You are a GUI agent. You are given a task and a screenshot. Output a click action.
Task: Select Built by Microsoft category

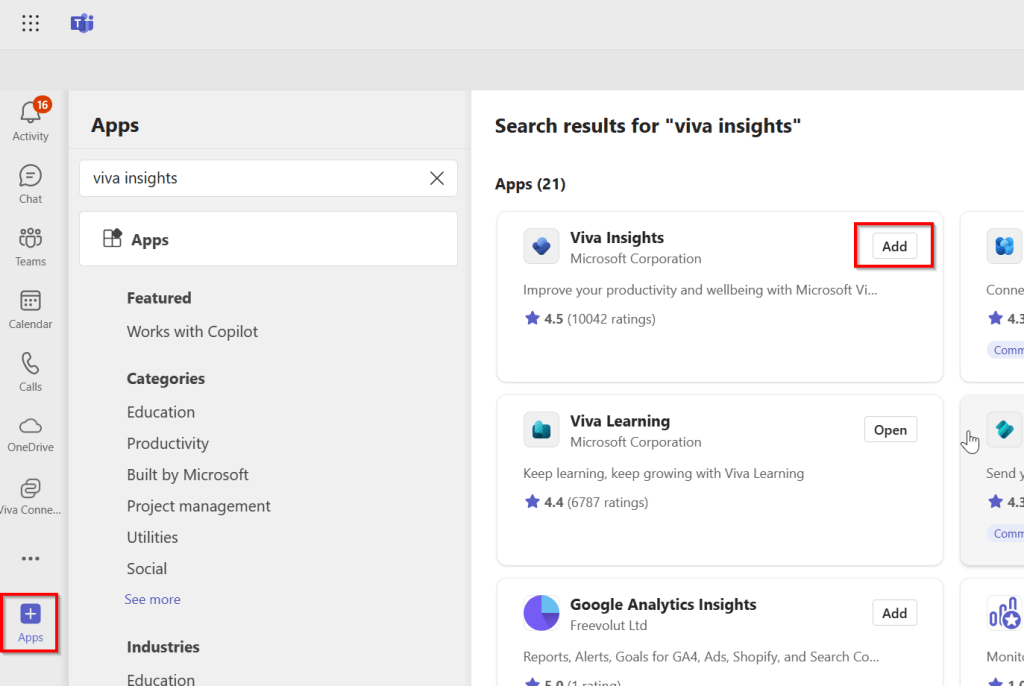point(187,474)
